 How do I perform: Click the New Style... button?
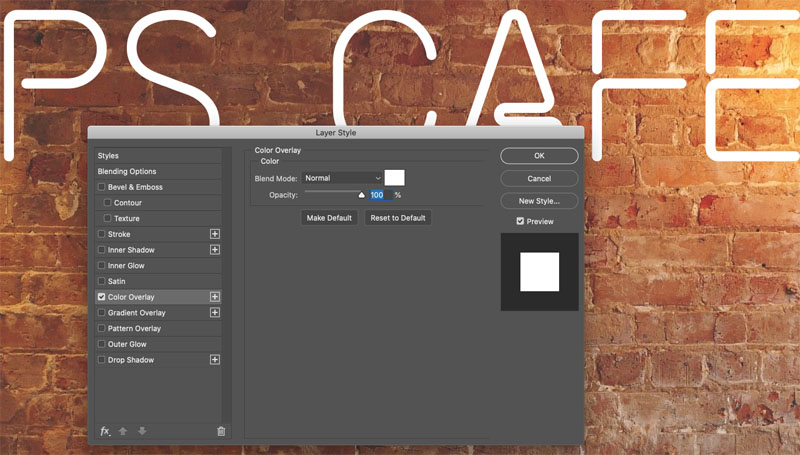pos(539,201)
